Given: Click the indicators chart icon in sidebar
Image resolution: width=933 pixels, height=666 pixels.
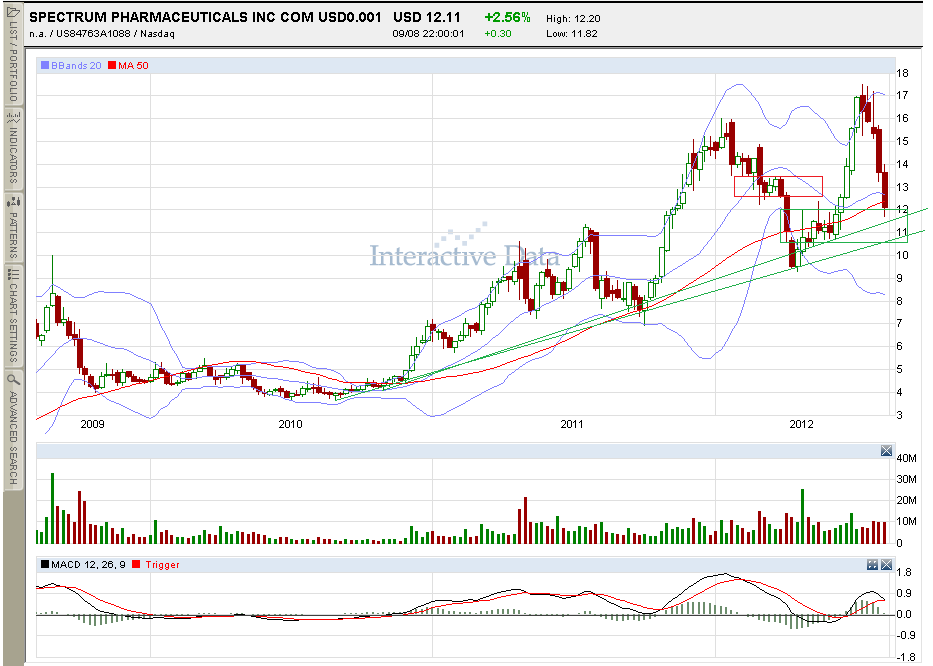Looking at the screenshot, I should [13, 117].
